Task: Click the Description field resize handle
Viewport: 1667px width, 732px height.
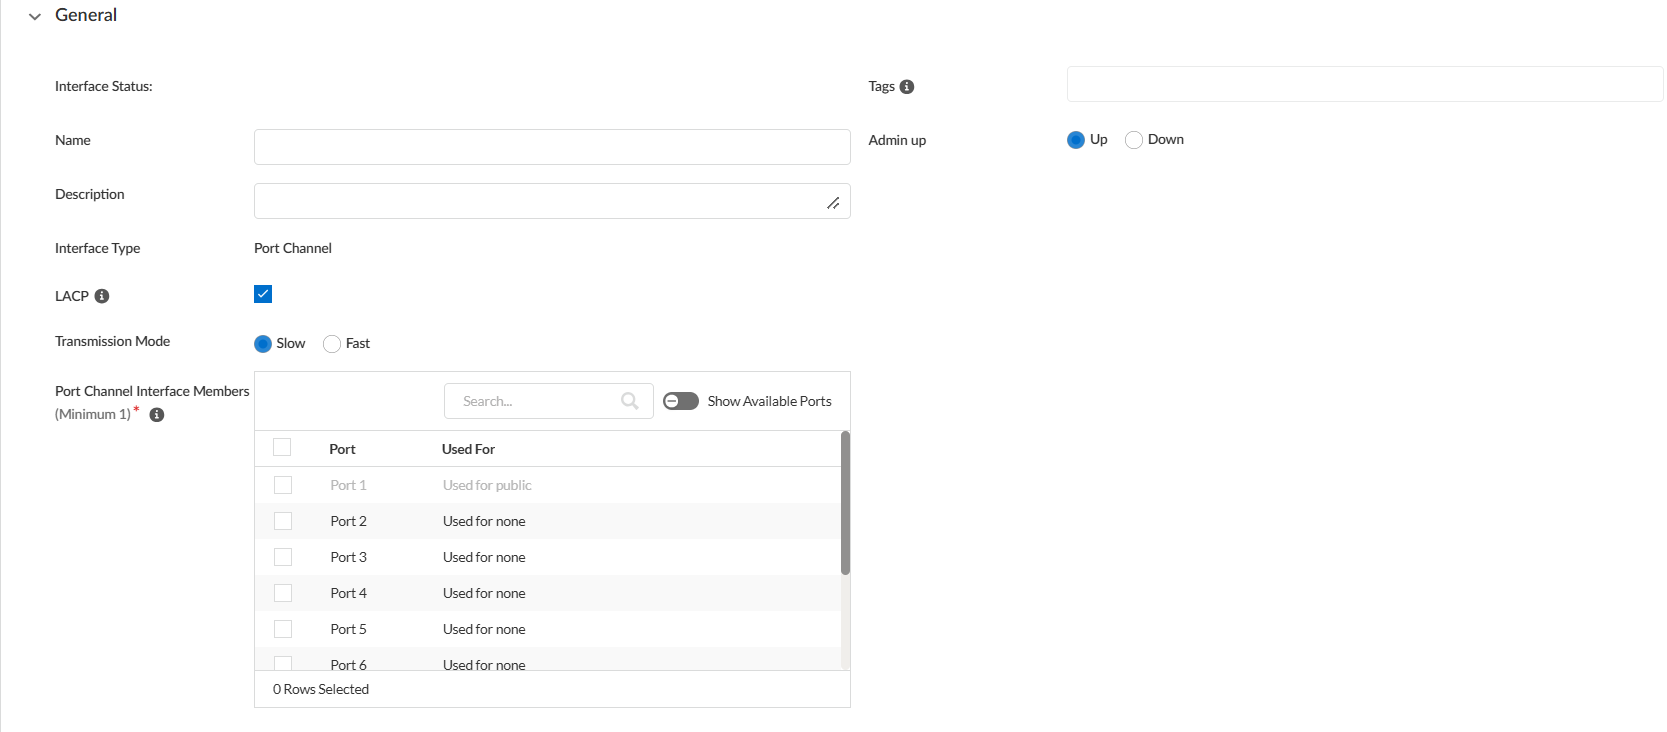Action: coord(833,203)
